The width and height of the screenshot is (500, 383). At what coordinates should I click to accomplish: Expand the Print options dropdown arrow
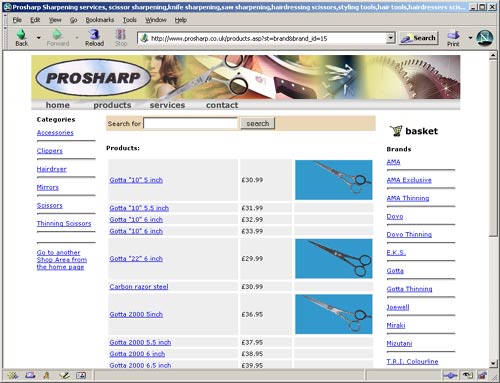point(470,38)
